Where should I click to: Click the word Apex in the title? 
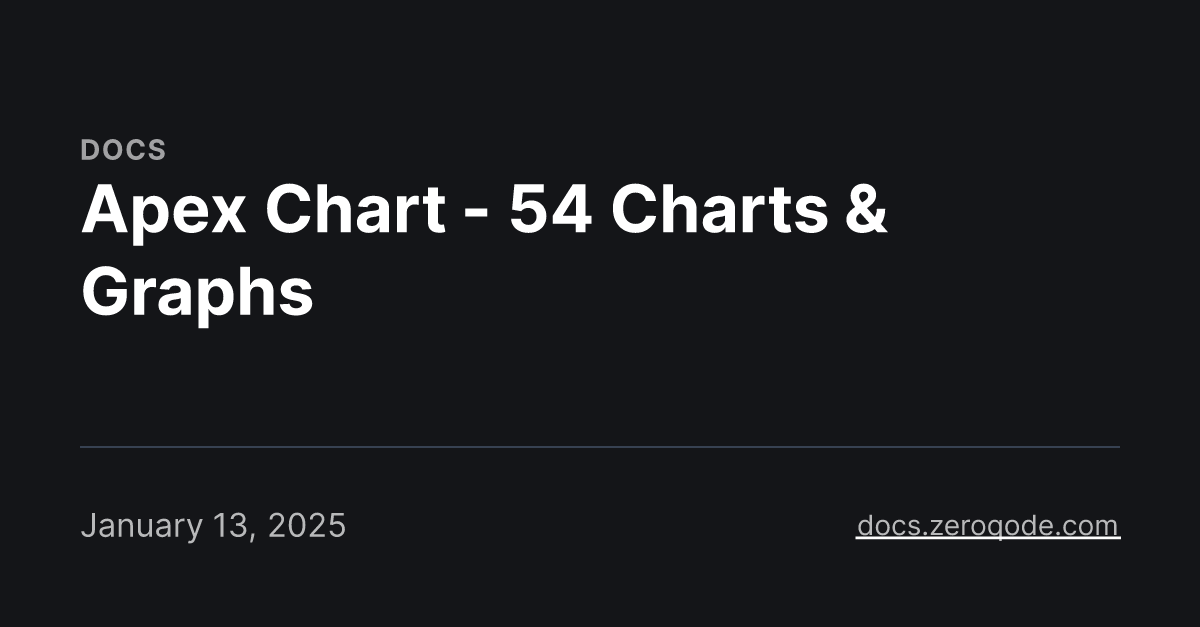click(152, 211)
